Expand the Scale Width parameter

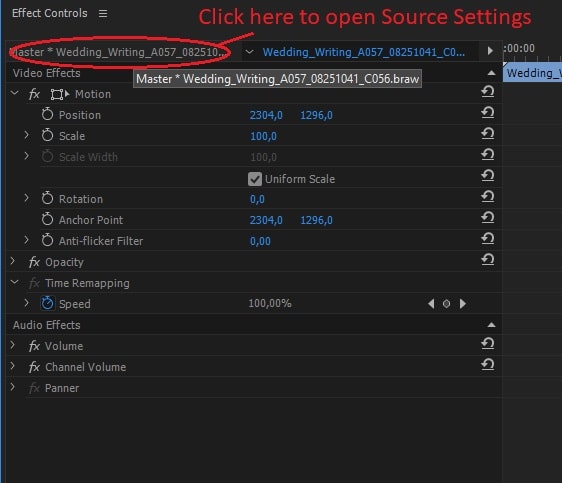click(x=26, y=156)
